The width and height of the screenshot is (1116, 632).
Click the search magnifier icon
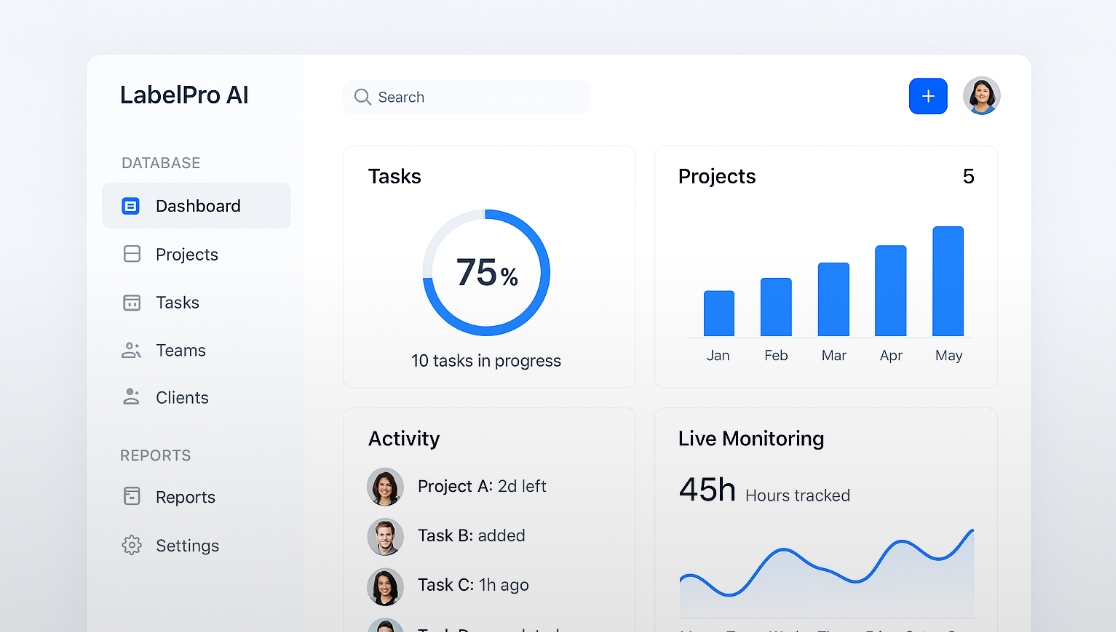(362, 97)
